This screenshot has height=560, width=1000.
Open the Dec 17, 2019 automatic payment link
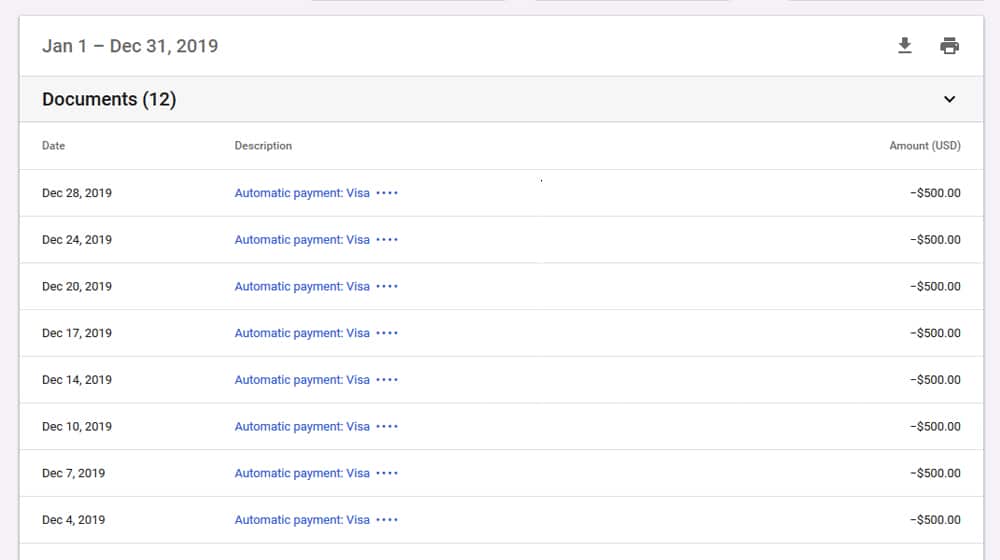[x=316, y=333]
